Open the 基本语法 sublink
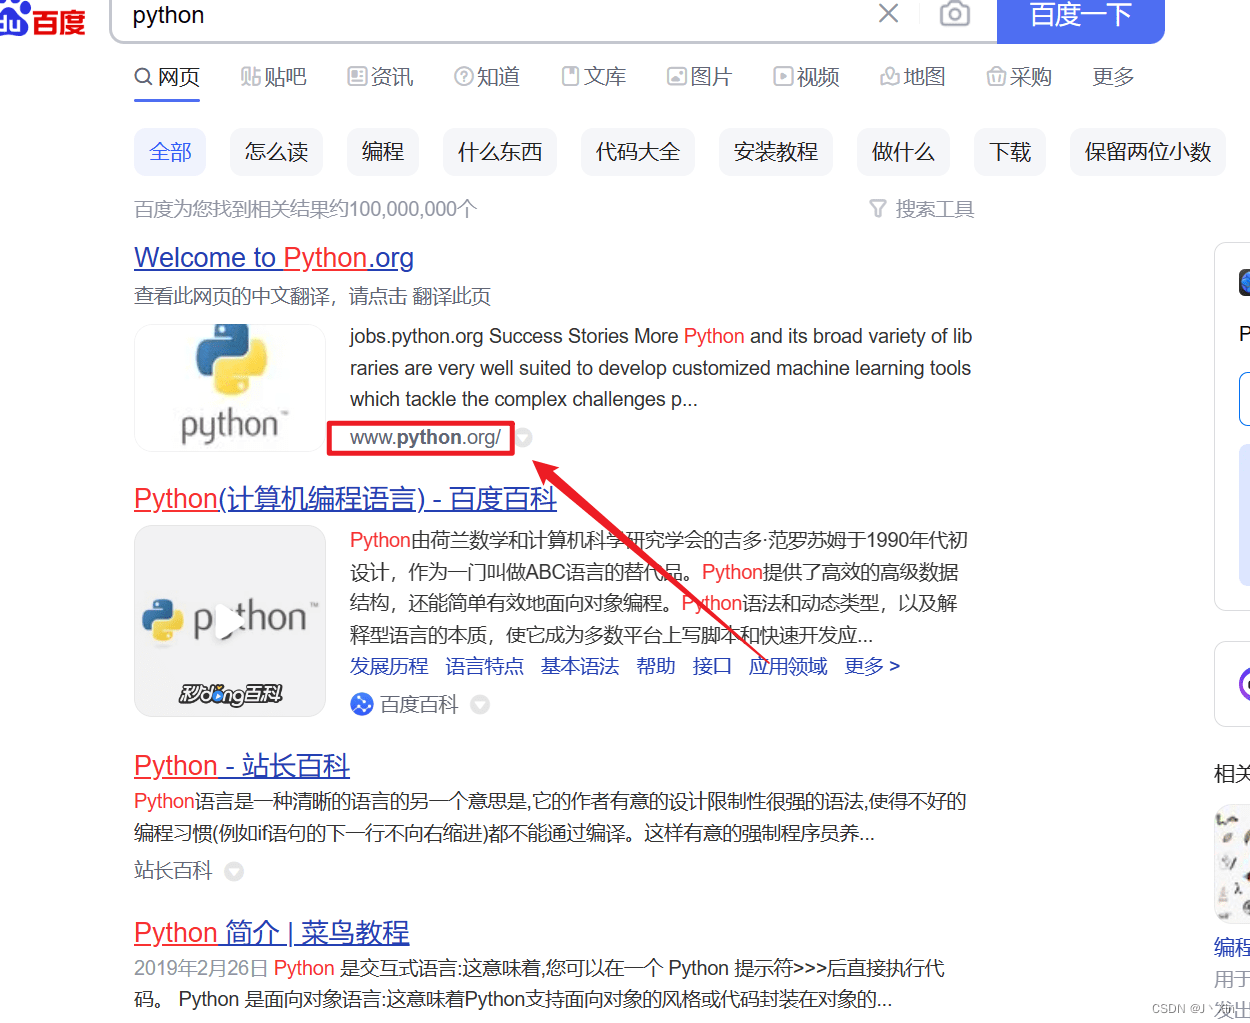Screen dimensions: 1250x1023 click(x=580, y=666)
